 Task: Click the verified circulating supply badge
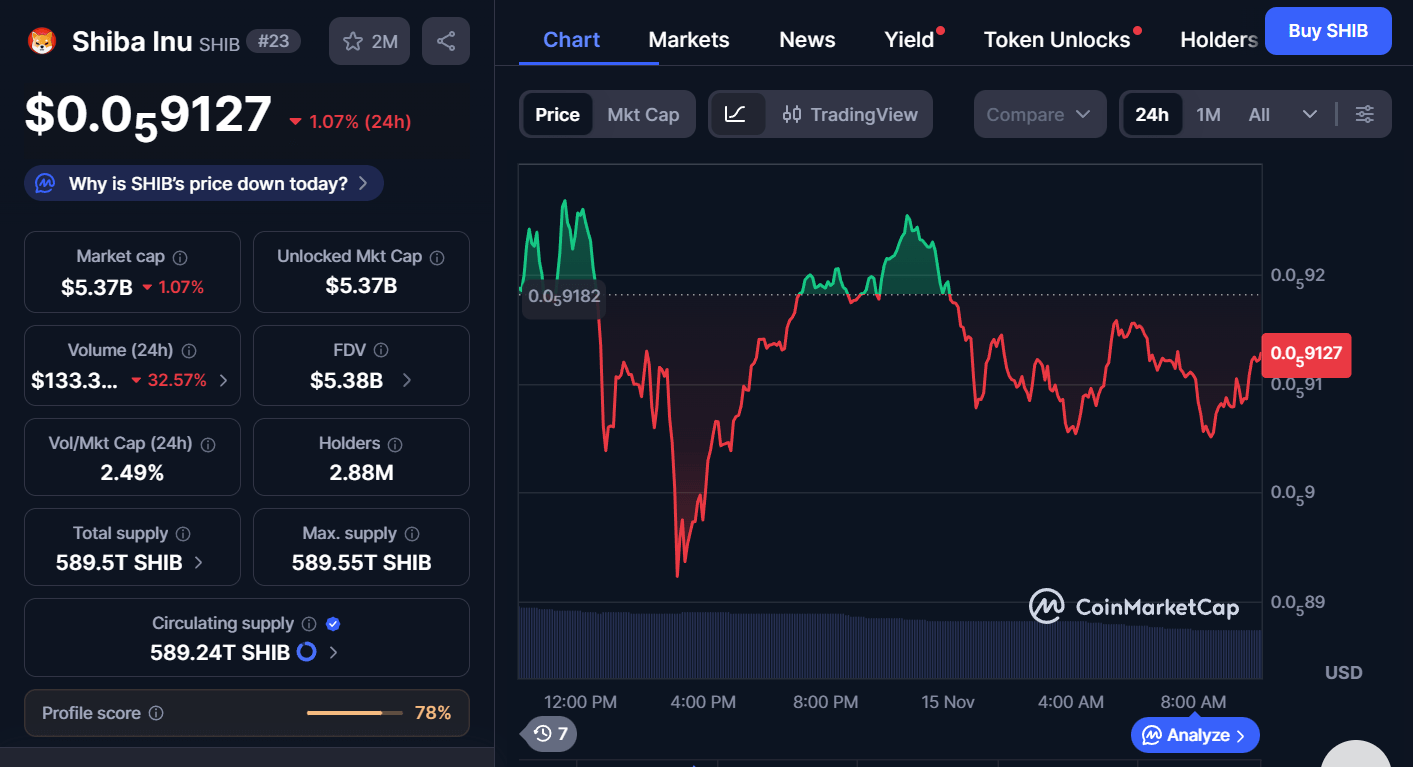334,624
